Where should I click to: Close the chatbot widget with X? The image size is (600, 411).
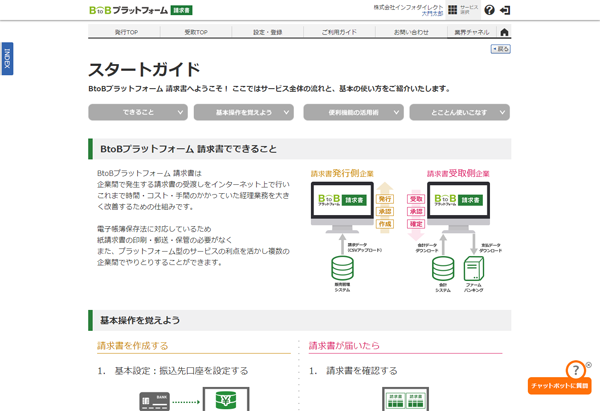[x=589, y=365]
